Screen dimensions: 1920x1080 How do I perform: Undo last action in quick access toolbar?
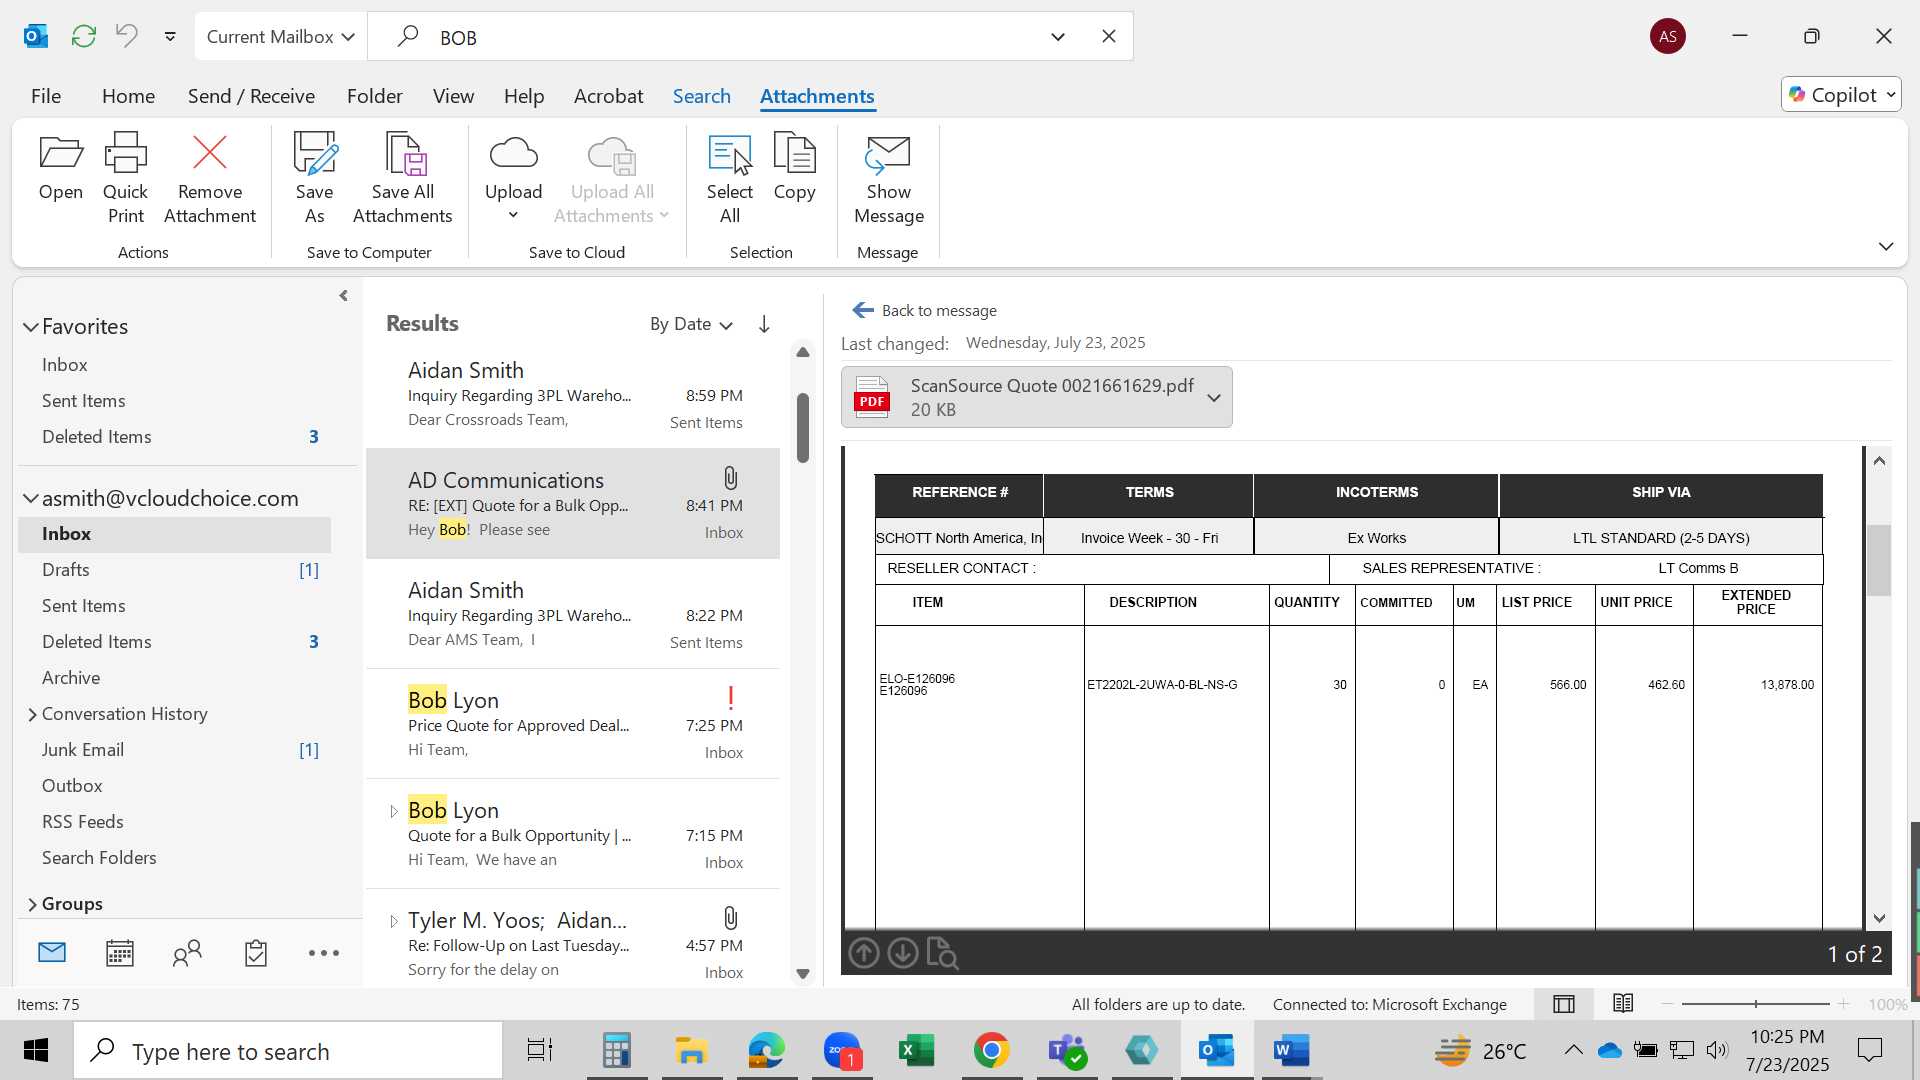126,36
